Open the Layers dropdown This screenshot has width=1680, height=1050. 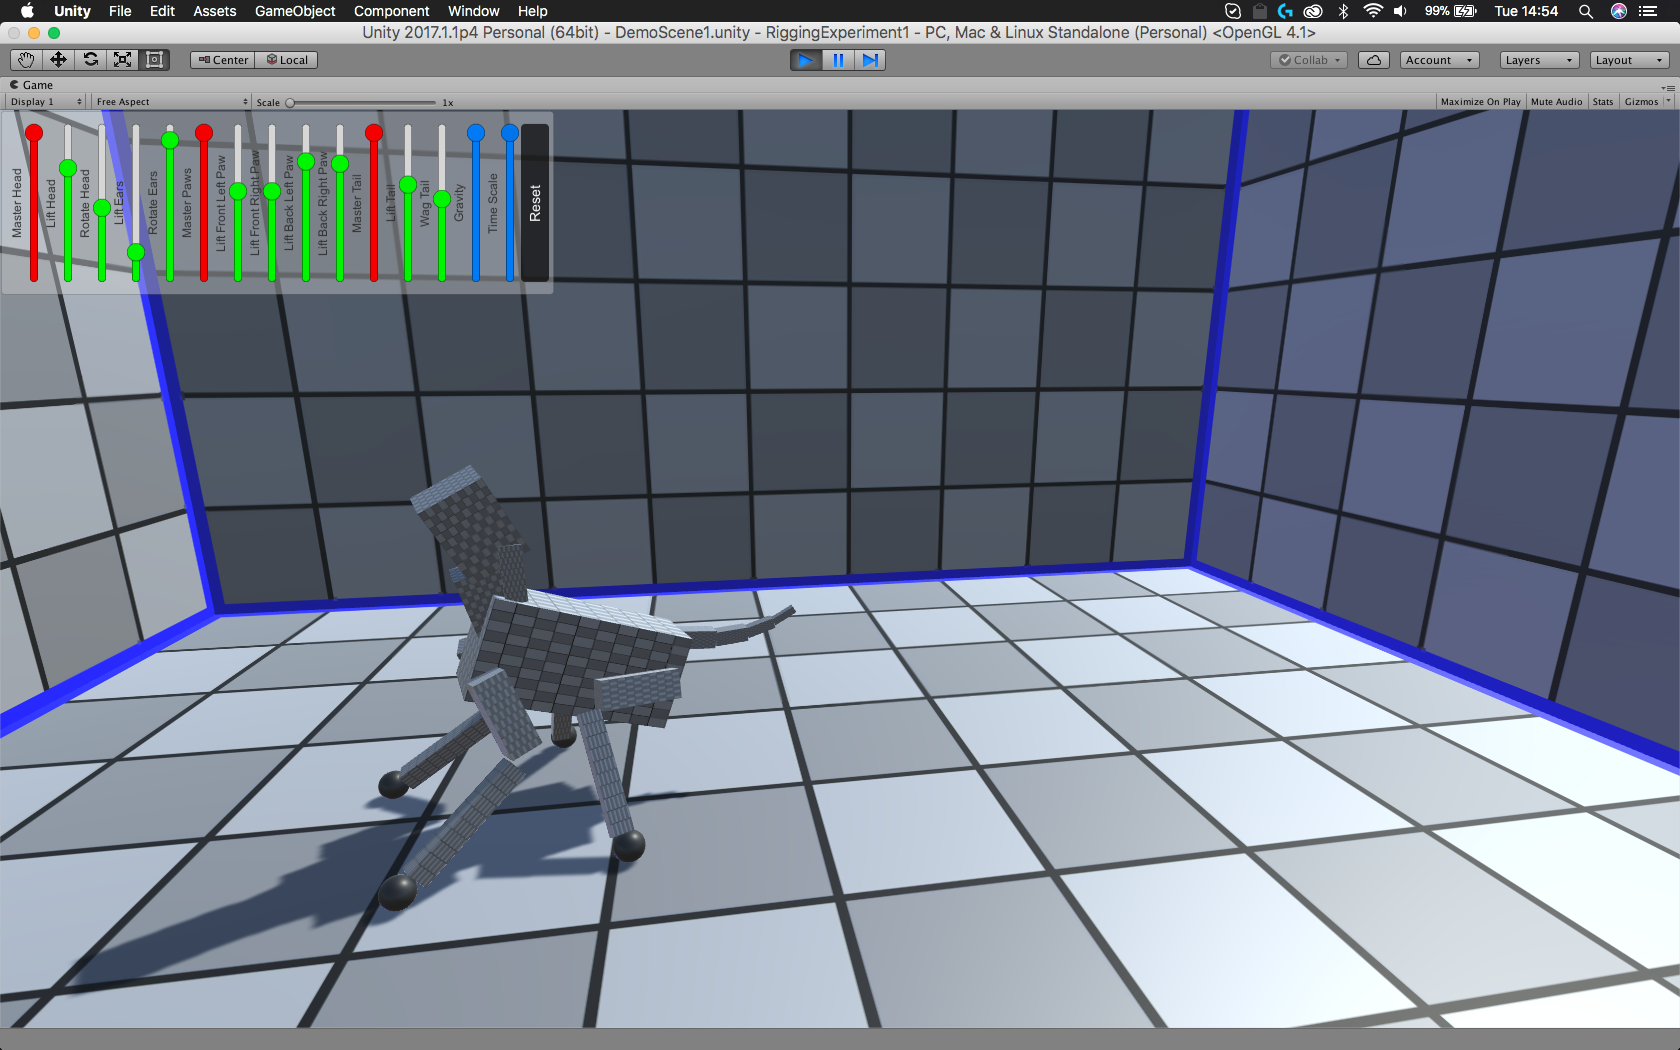tap(1538, 60)
